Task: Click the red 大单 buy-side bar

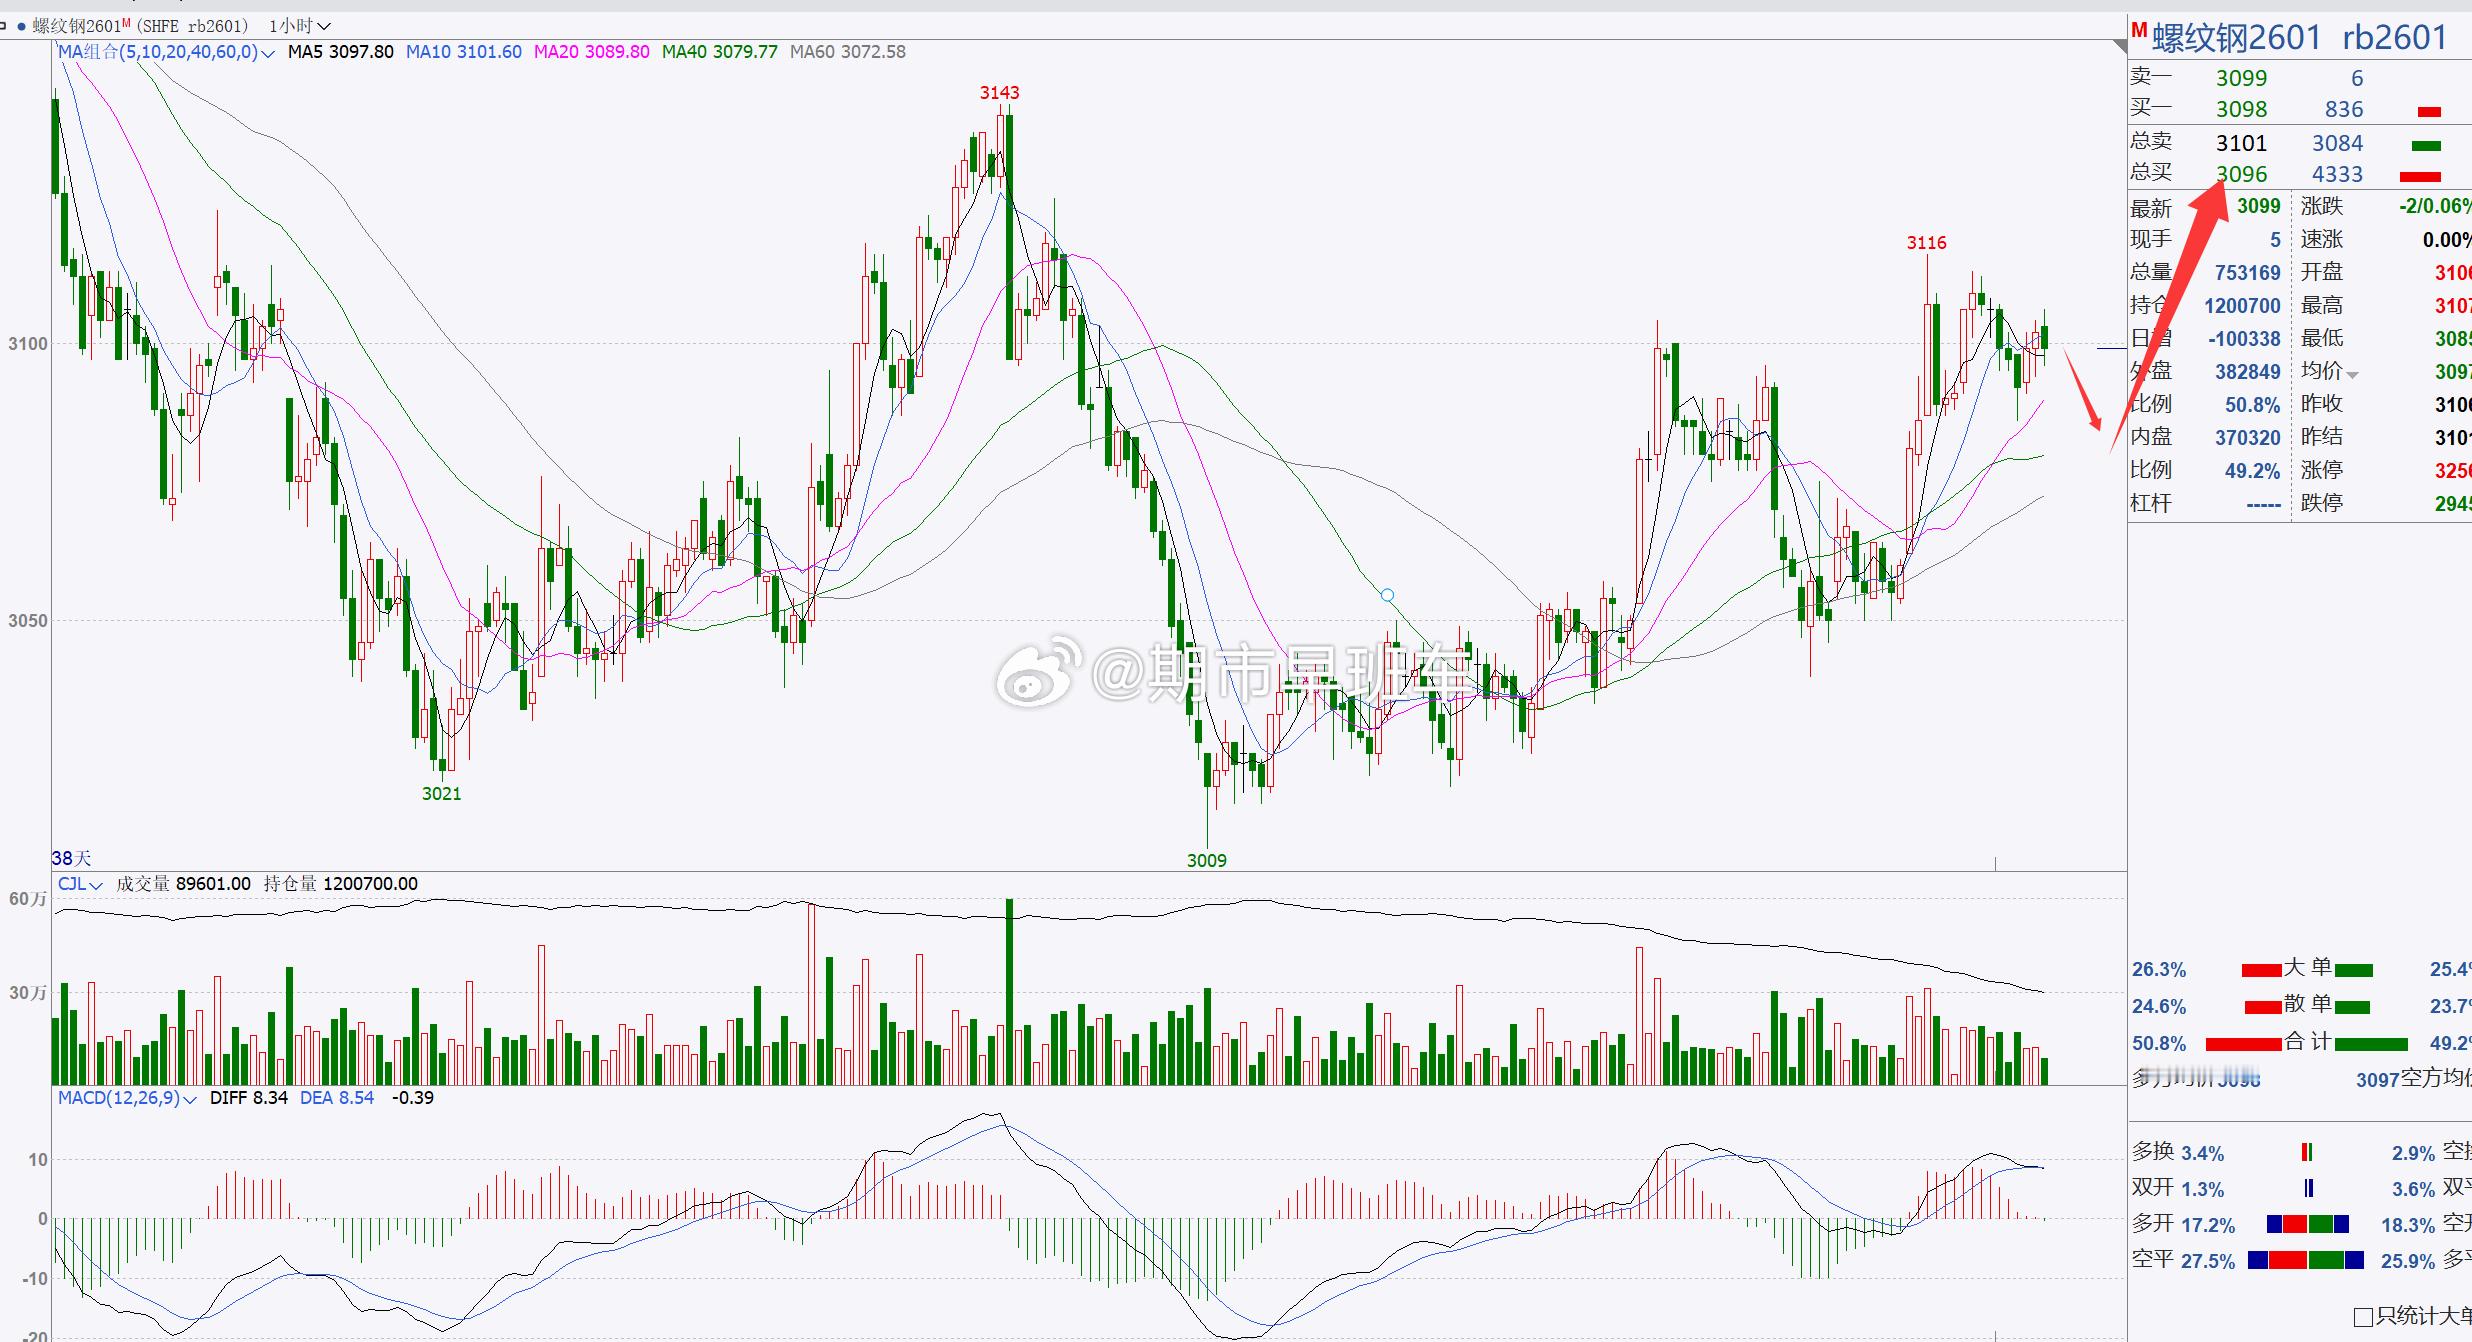Action: point(2260,970)
